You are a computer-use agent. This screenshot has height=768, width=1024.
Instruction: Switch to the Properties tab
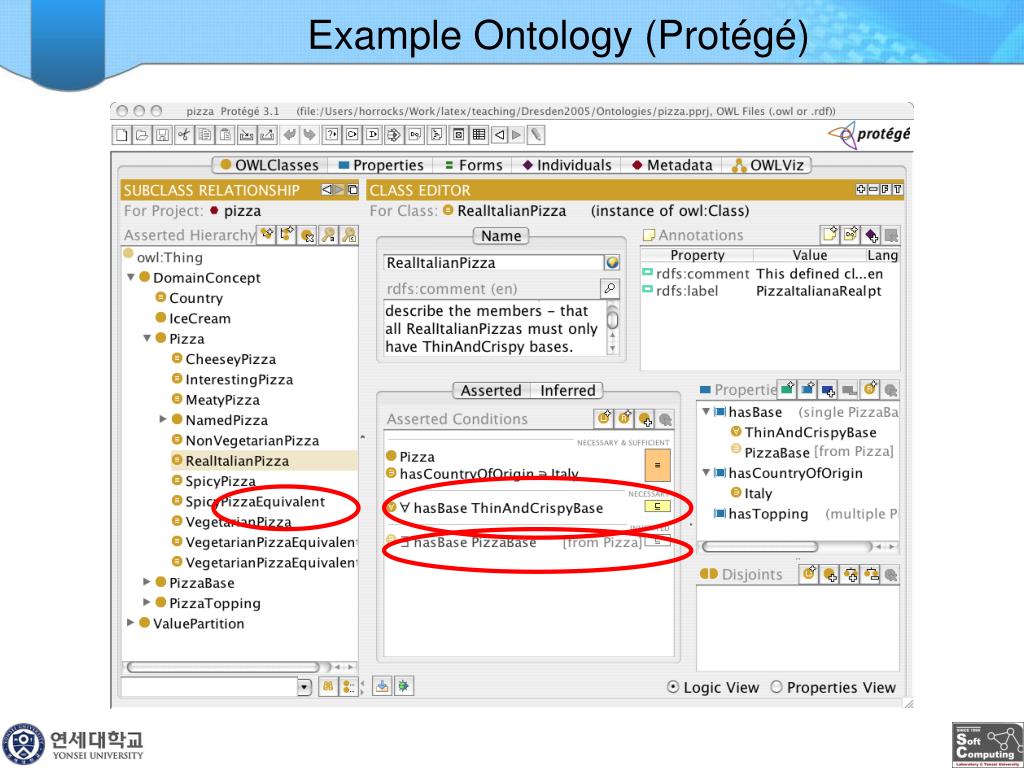coord(381,165)
